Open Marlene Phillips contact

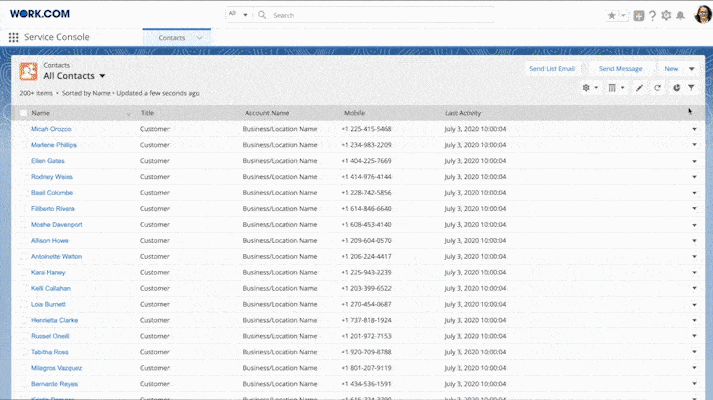click(x=54, y=145)
